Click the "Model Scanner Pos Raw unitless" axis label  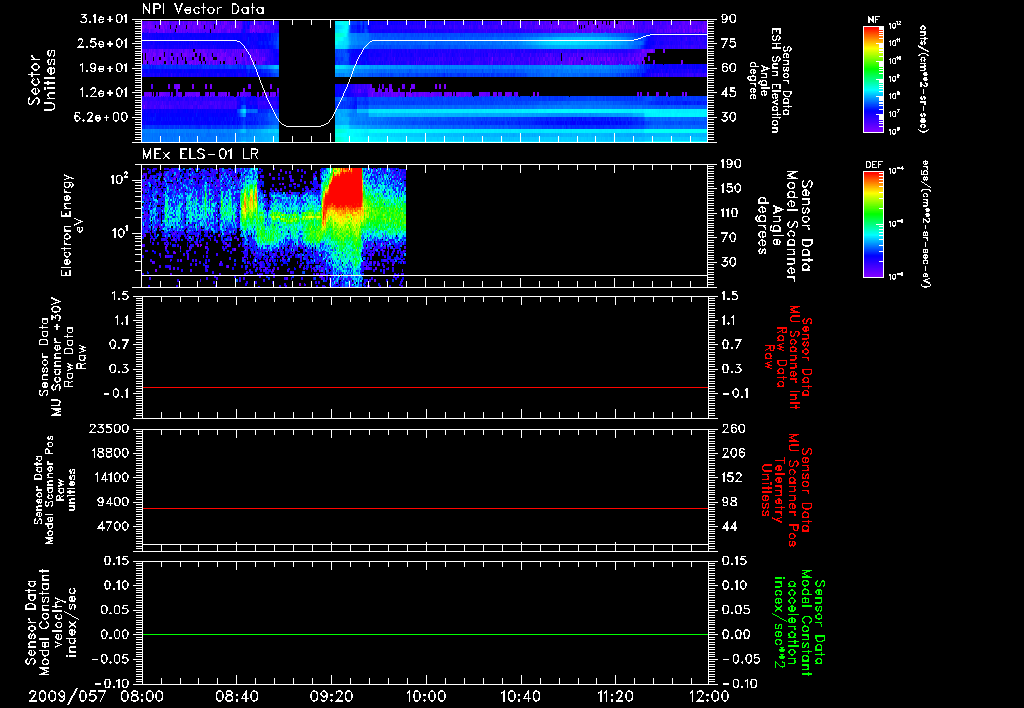(57, 490)
